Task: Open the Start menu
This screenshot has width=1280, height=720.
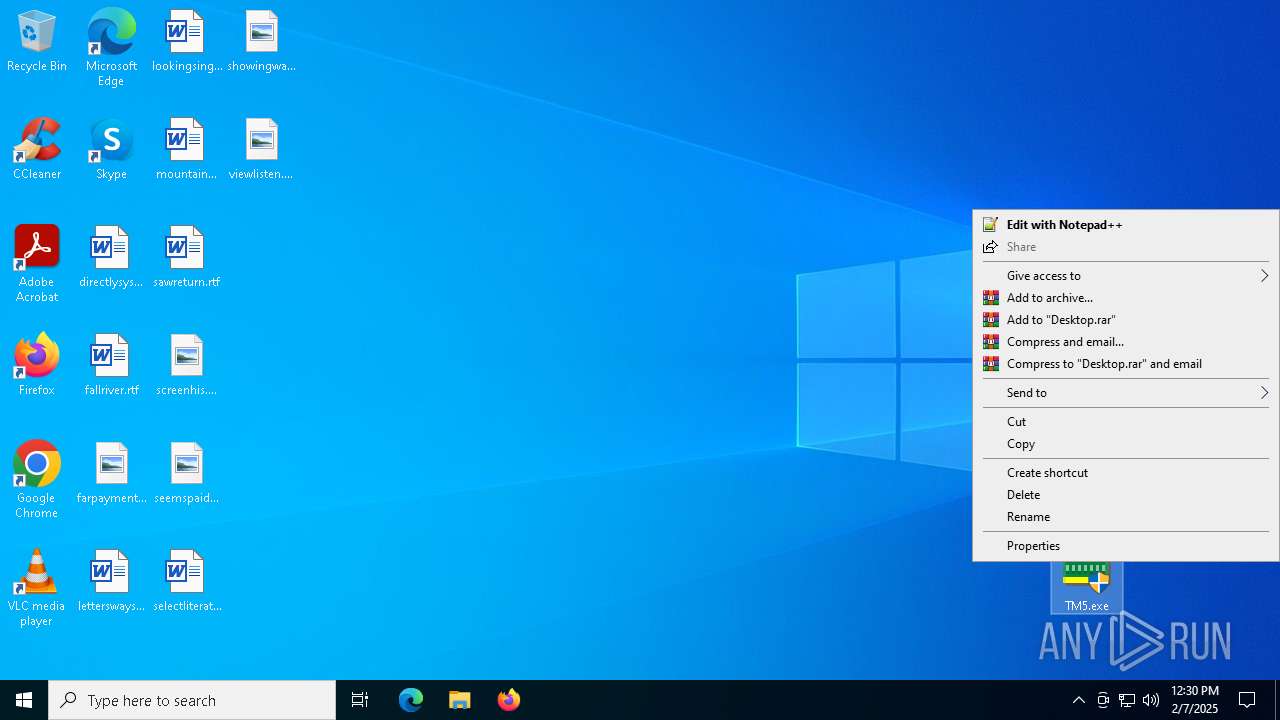Action: pos(24,700)
